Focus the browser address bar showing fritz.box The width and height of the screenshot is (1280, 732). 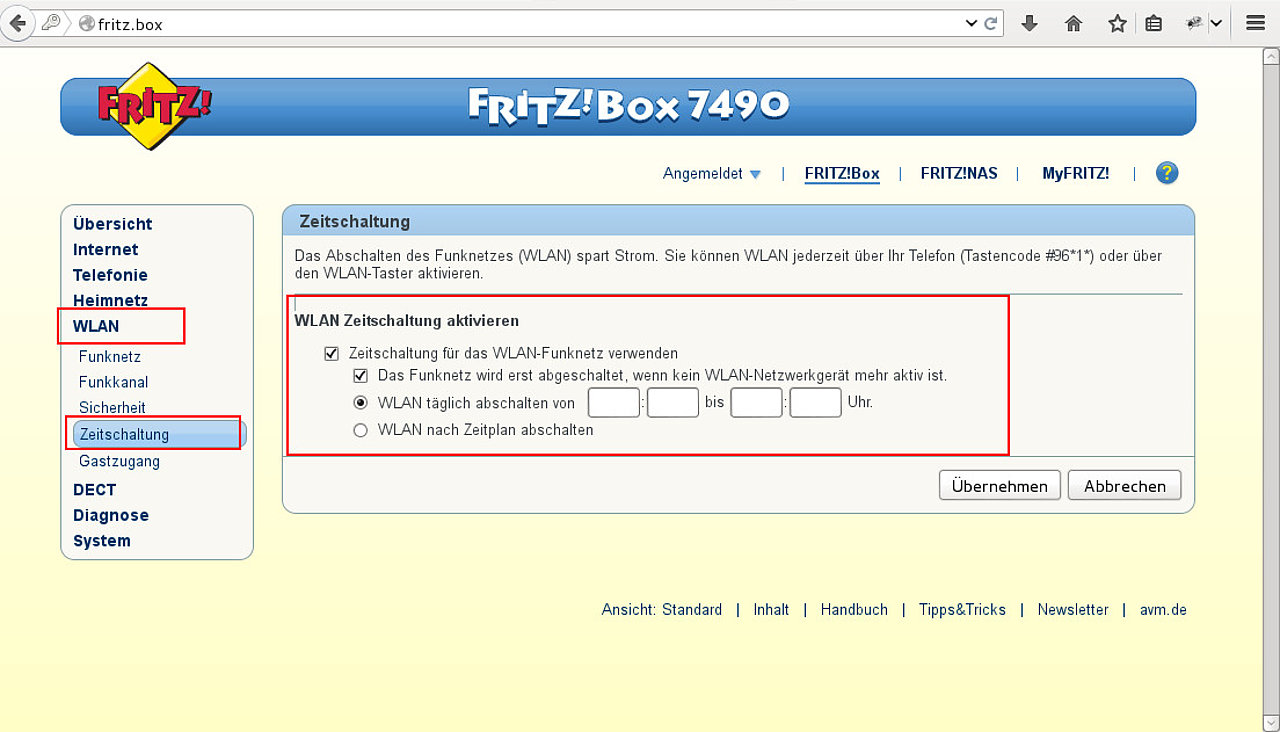520,24
